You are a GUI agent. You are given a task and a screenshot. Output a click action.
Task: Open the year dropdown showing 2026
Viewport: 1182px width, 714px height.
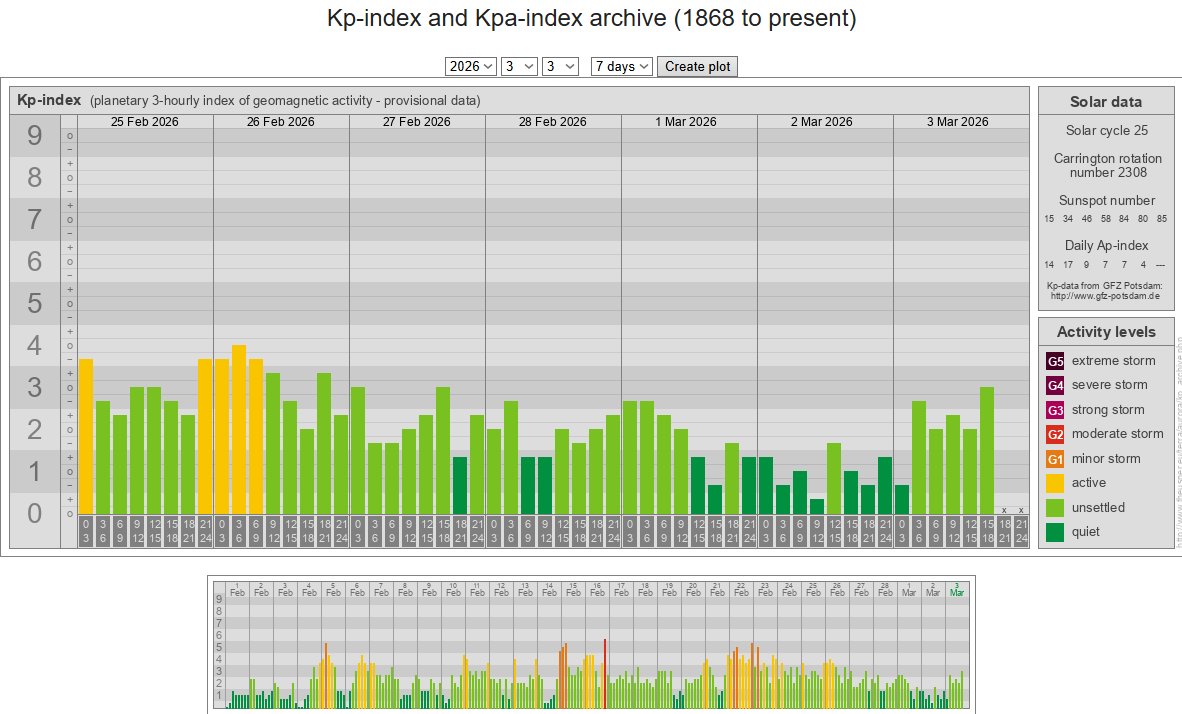(x=470, y=66)
